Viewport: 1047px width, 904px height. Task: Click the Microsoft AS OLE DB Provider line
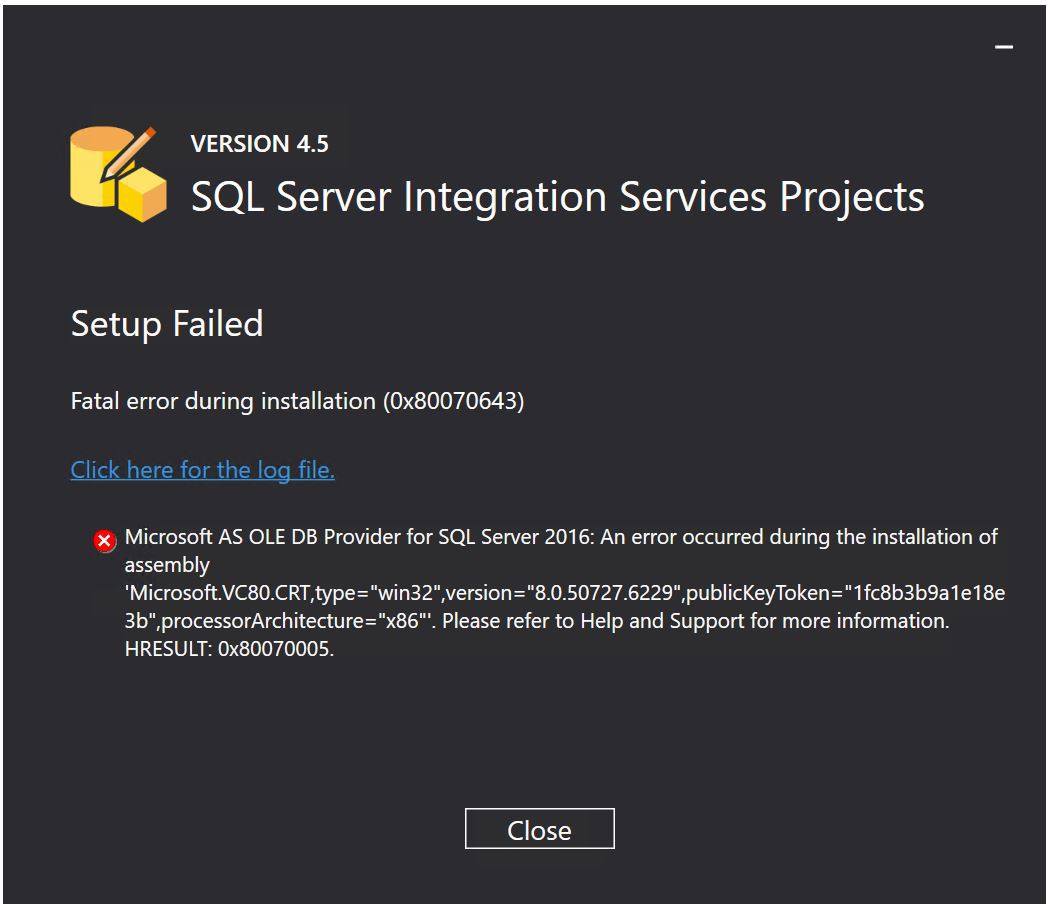pos(561,537)
